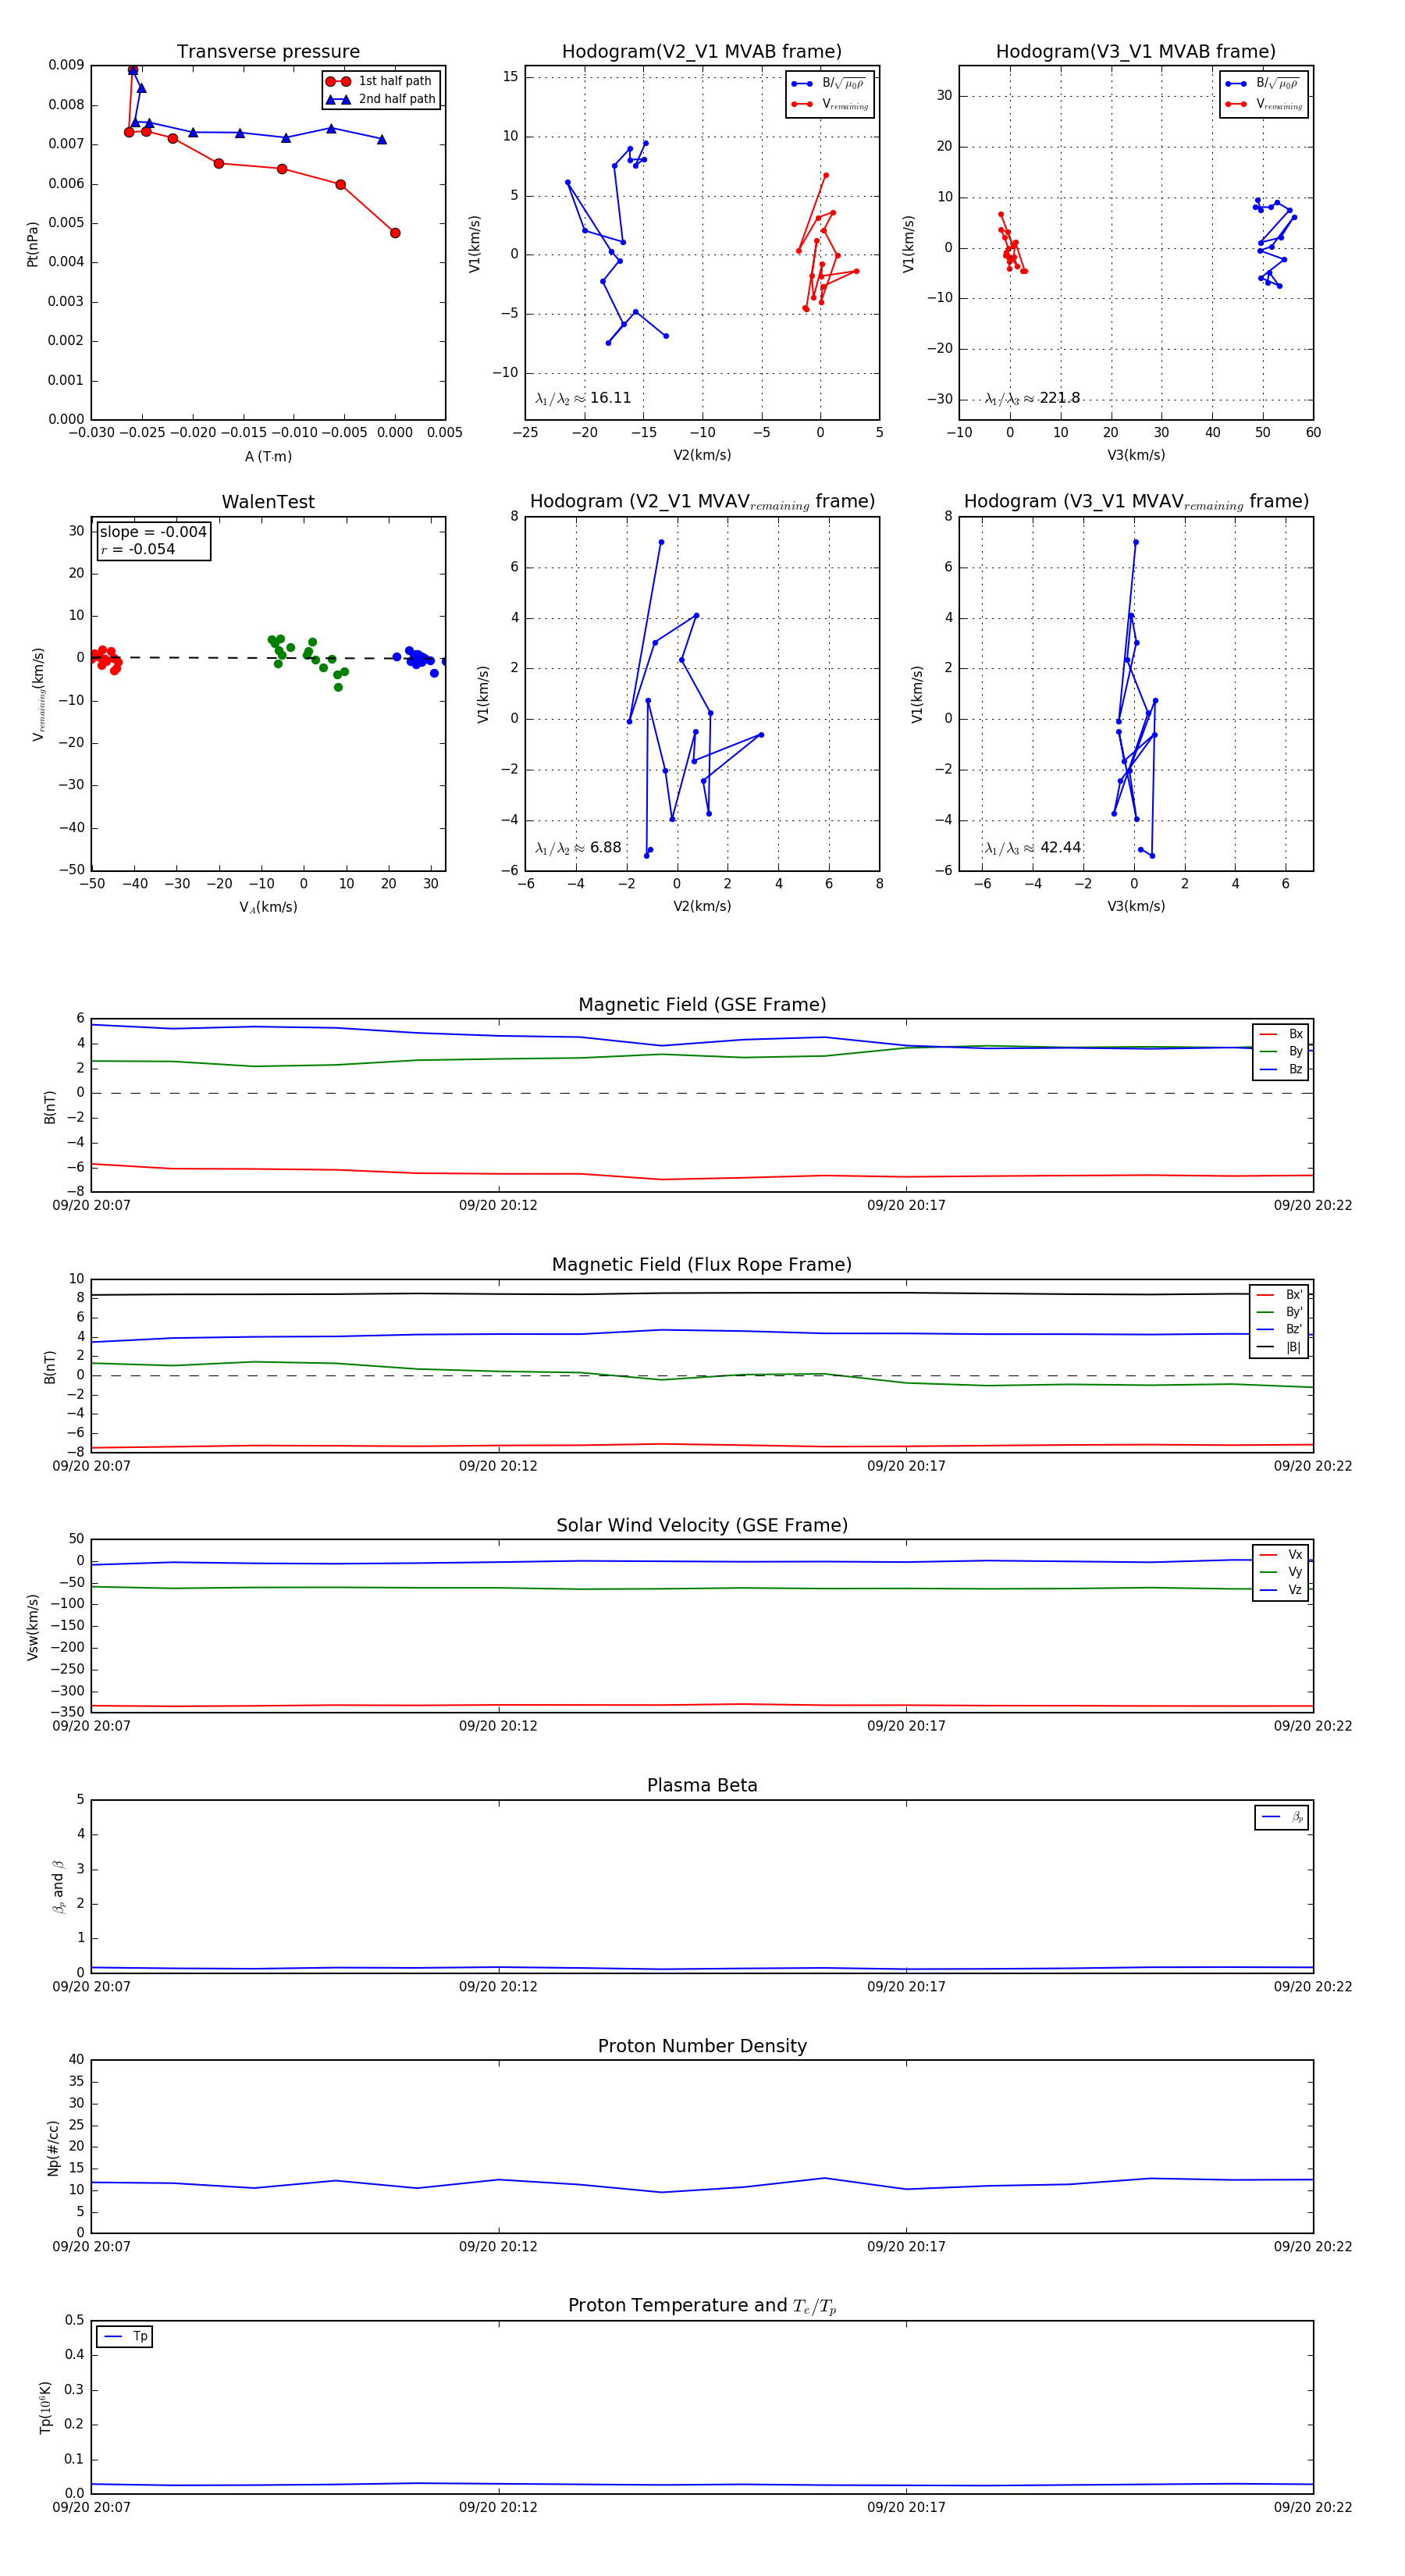Click the "A (T·m)" x-axis label
The width and height of the screenshot is (1405, 2576).
point(268,456)
